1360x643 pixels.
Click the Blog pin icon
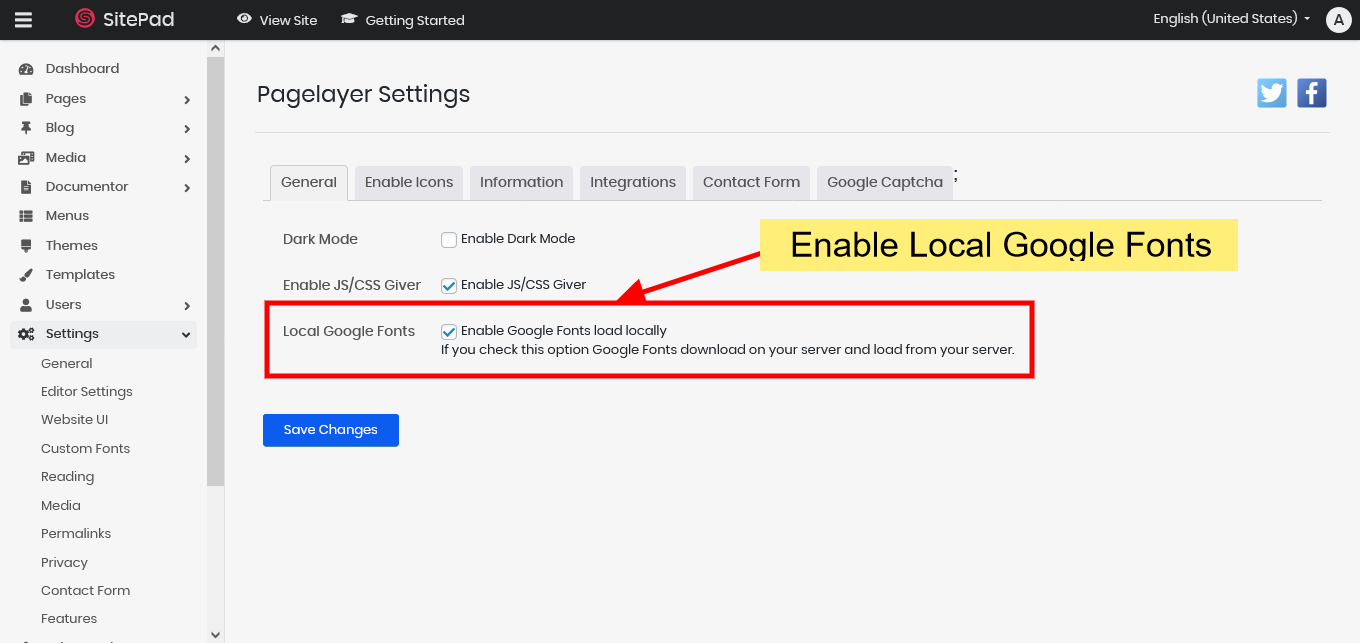click(x=26, y=128)
